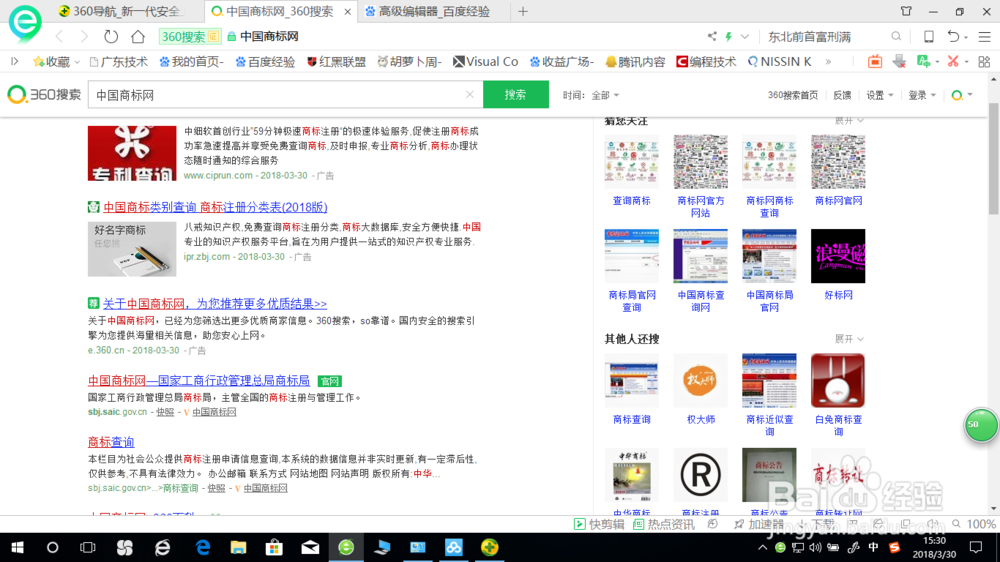
Task: Open the 中国商标网—国家工商行政管理总局商标局 result
Action: [199, 381]
